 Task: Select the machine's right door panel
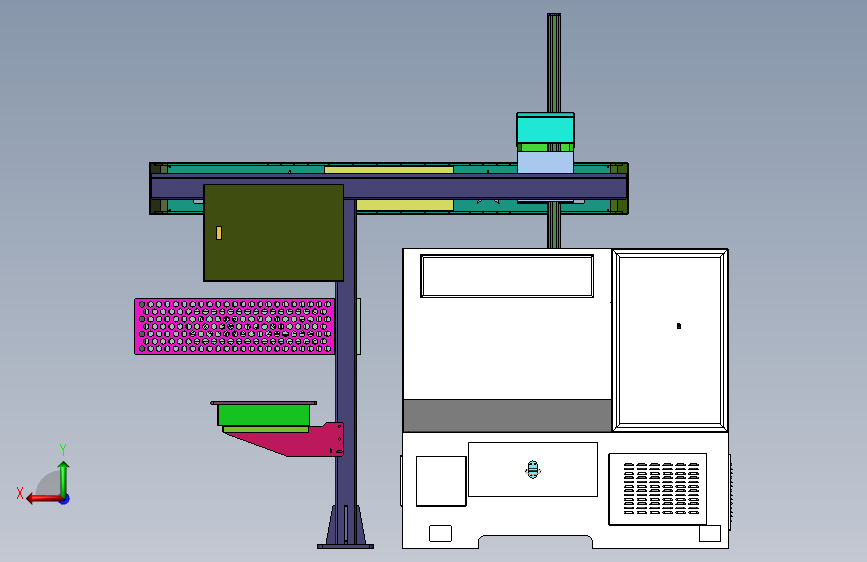(670, 340)
